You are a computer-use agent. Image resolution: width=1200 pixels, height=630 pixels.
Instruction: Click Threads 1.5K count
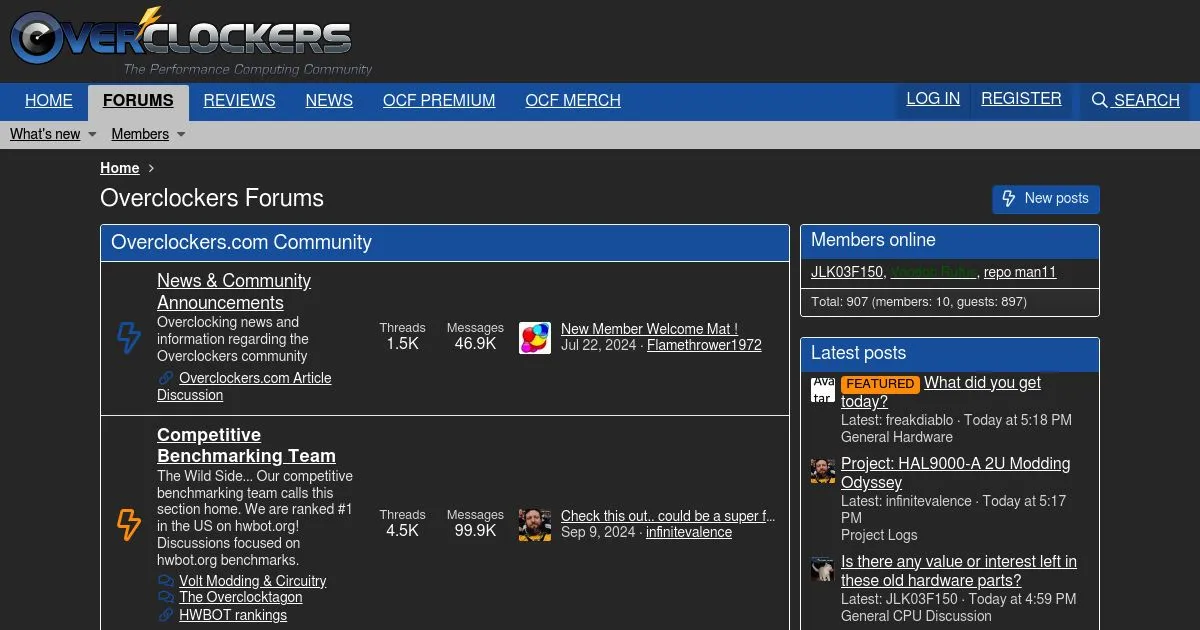click(x=402, y=336)
